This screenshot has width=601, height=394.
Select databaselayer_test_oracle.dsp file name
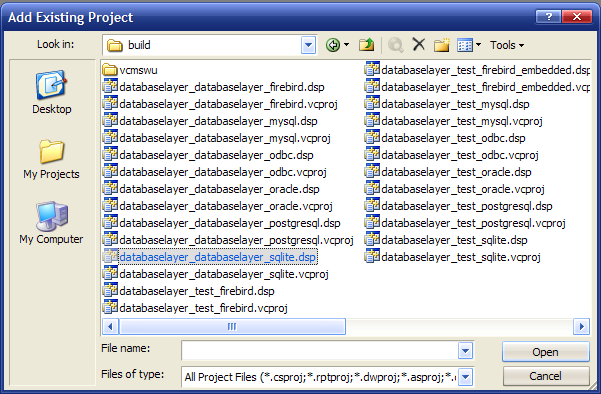pos(456,172)
